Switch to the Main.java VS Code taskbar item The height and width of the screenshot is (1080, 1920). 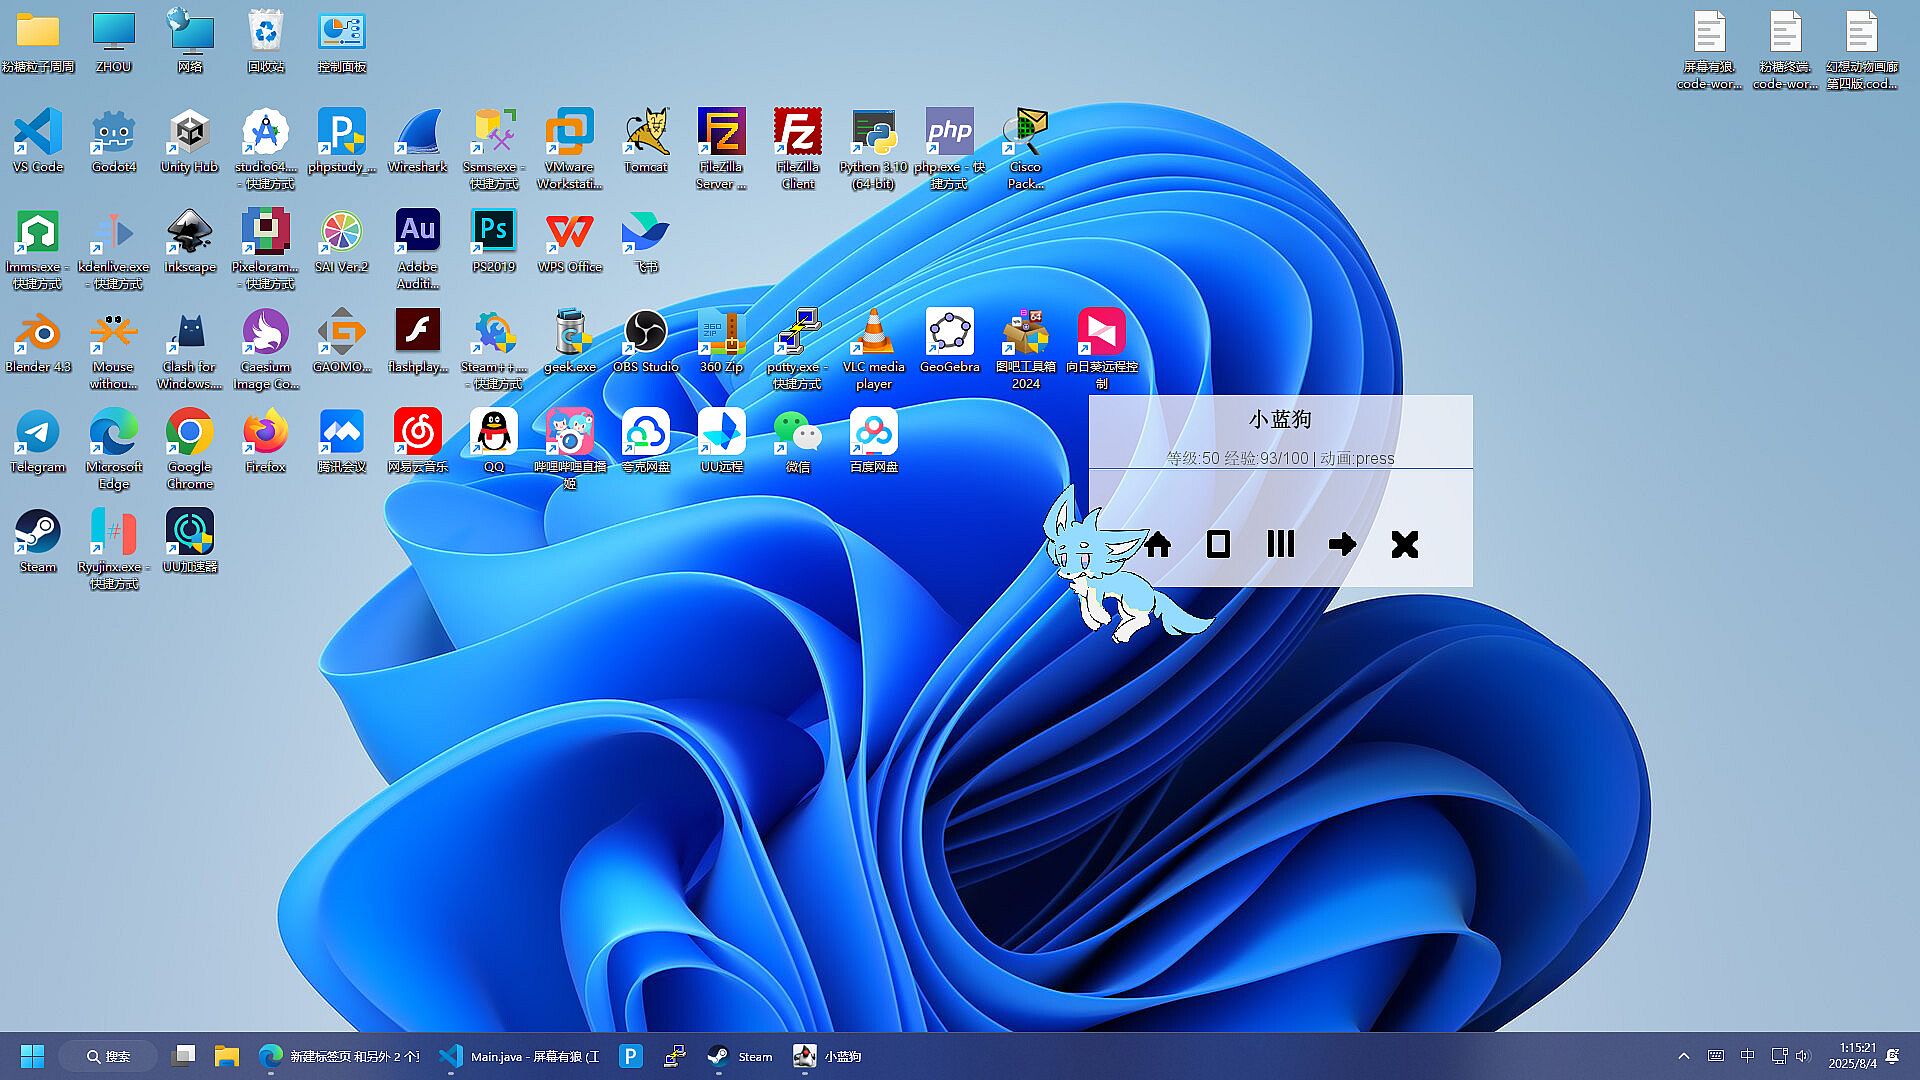520,1056
